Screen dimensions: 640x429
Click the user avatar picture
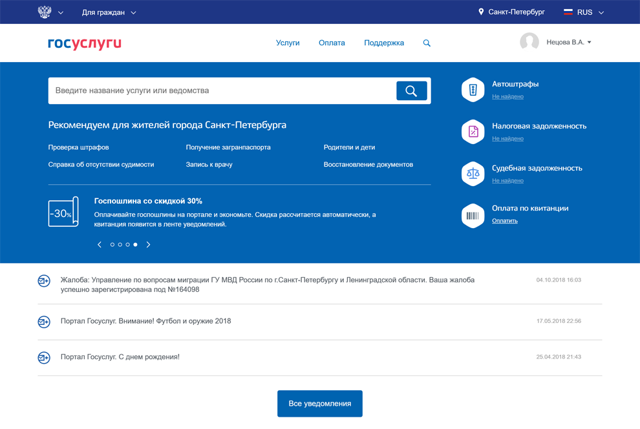(529, 42)
